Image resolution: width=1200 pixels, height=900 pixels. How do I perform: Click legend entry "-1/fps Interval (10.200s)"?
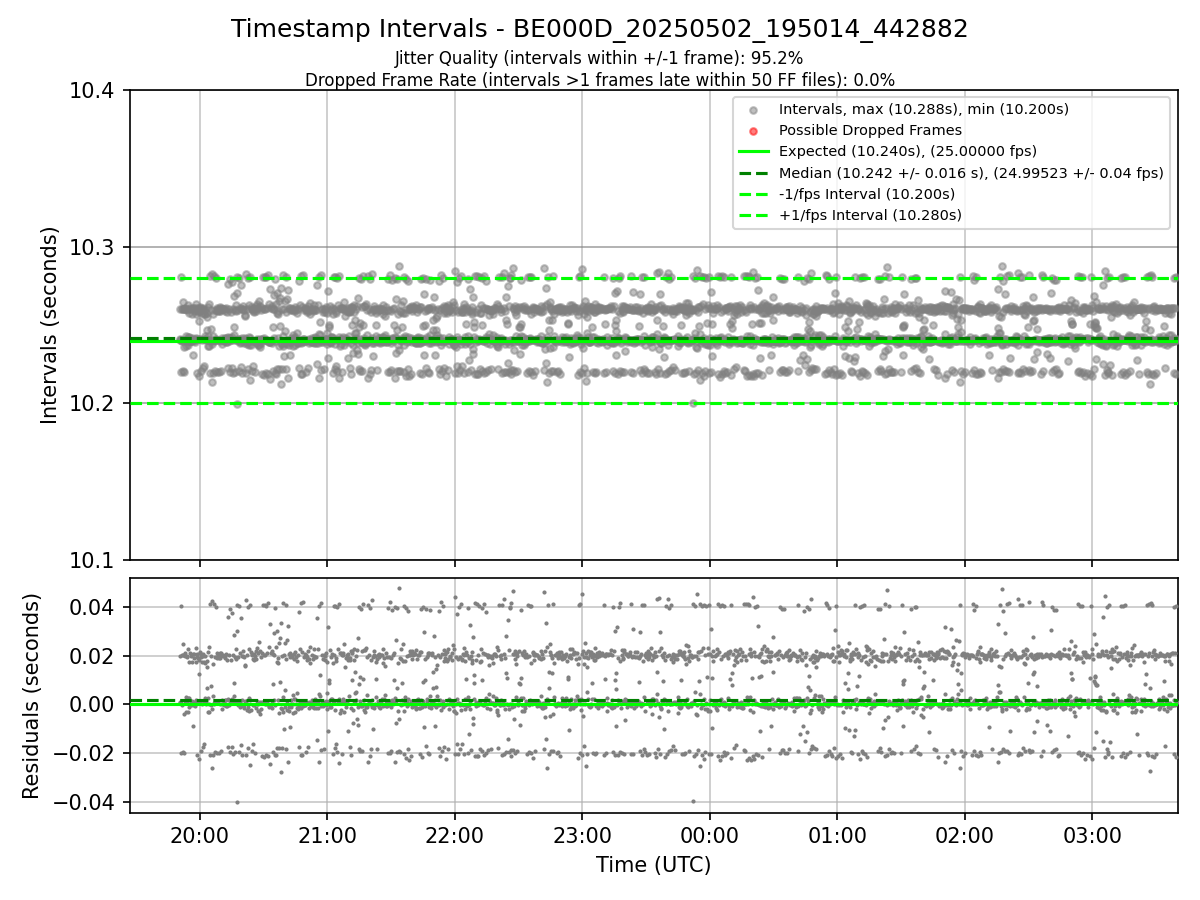coord(867,194)
